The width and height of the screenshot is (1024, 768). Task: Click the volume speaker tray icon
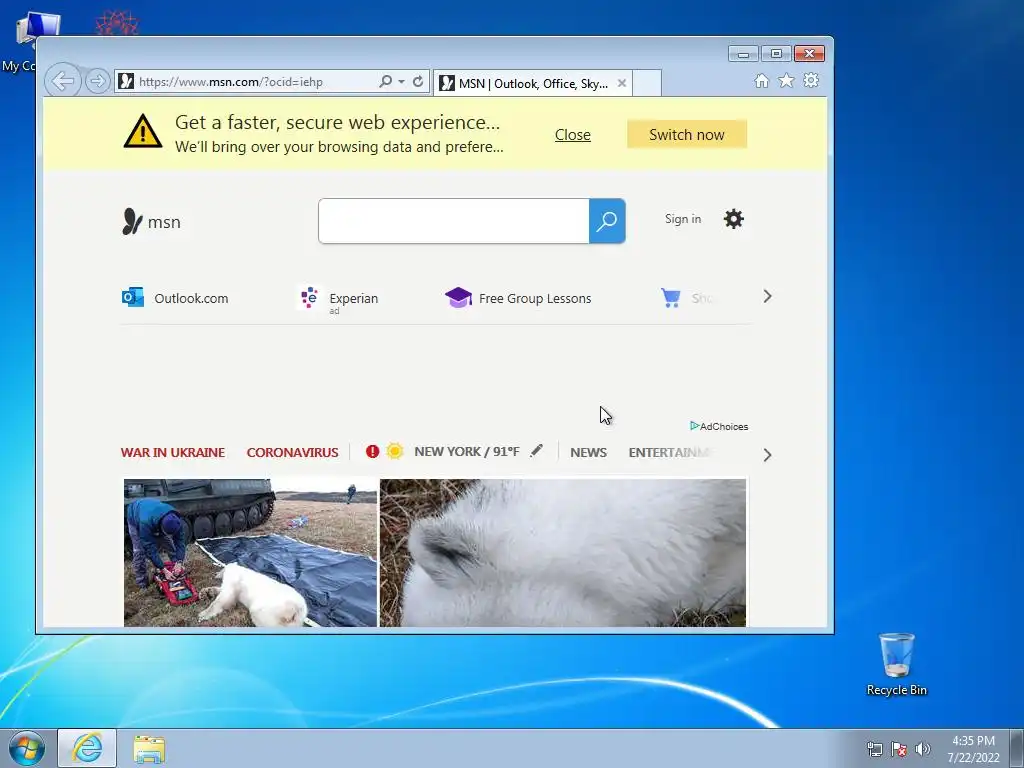point(922,749)
